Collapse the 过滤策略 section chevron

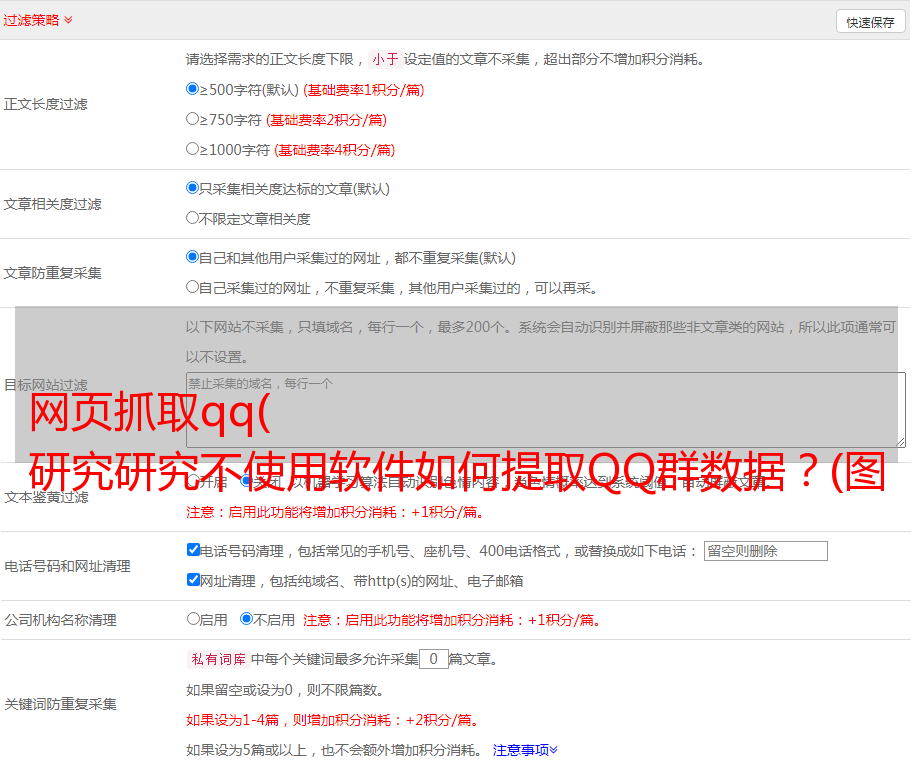coord(68,20)
